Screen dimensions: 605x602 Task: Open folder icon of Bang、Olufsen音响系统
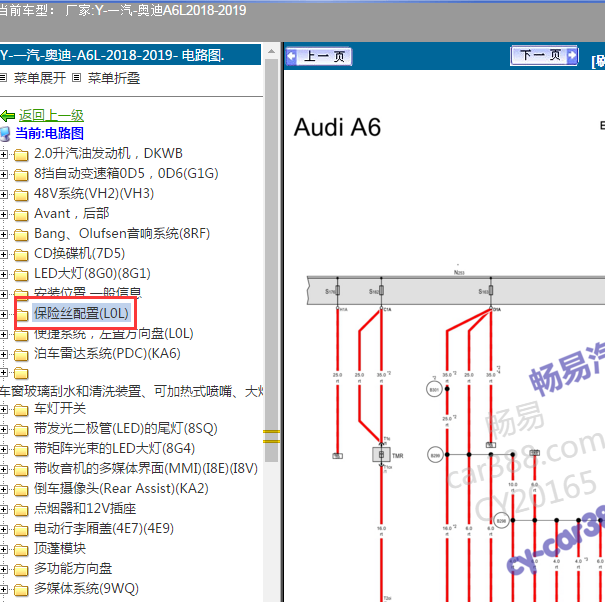tap(21, 235)
